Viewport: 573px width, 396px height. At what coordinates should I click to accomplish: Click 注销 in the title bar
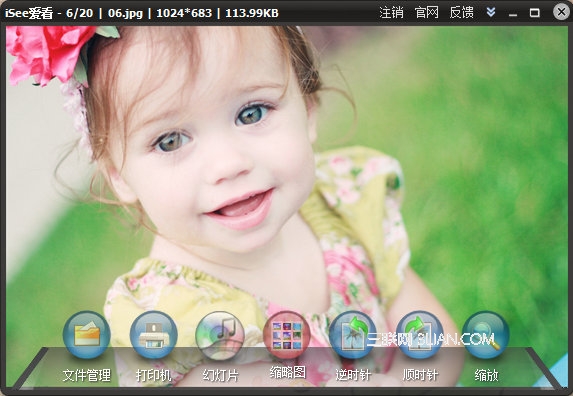coord(391,13)
